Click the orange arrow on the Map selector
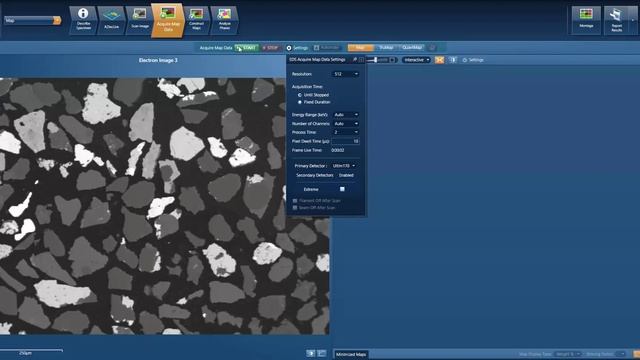The width and height of the screenshot is (640, 360). [x=57, y=20]
